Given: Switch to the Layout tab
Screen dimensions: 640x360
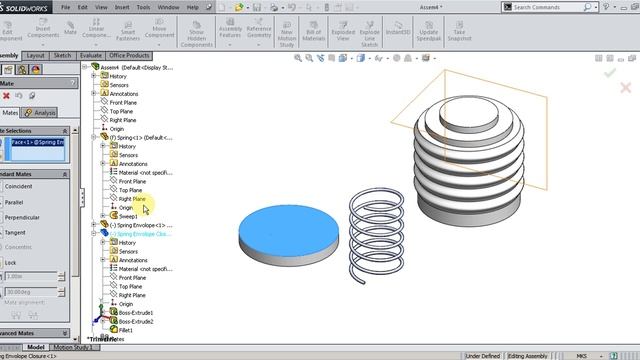Looking at the screenshot, I should tap(35, 56).
